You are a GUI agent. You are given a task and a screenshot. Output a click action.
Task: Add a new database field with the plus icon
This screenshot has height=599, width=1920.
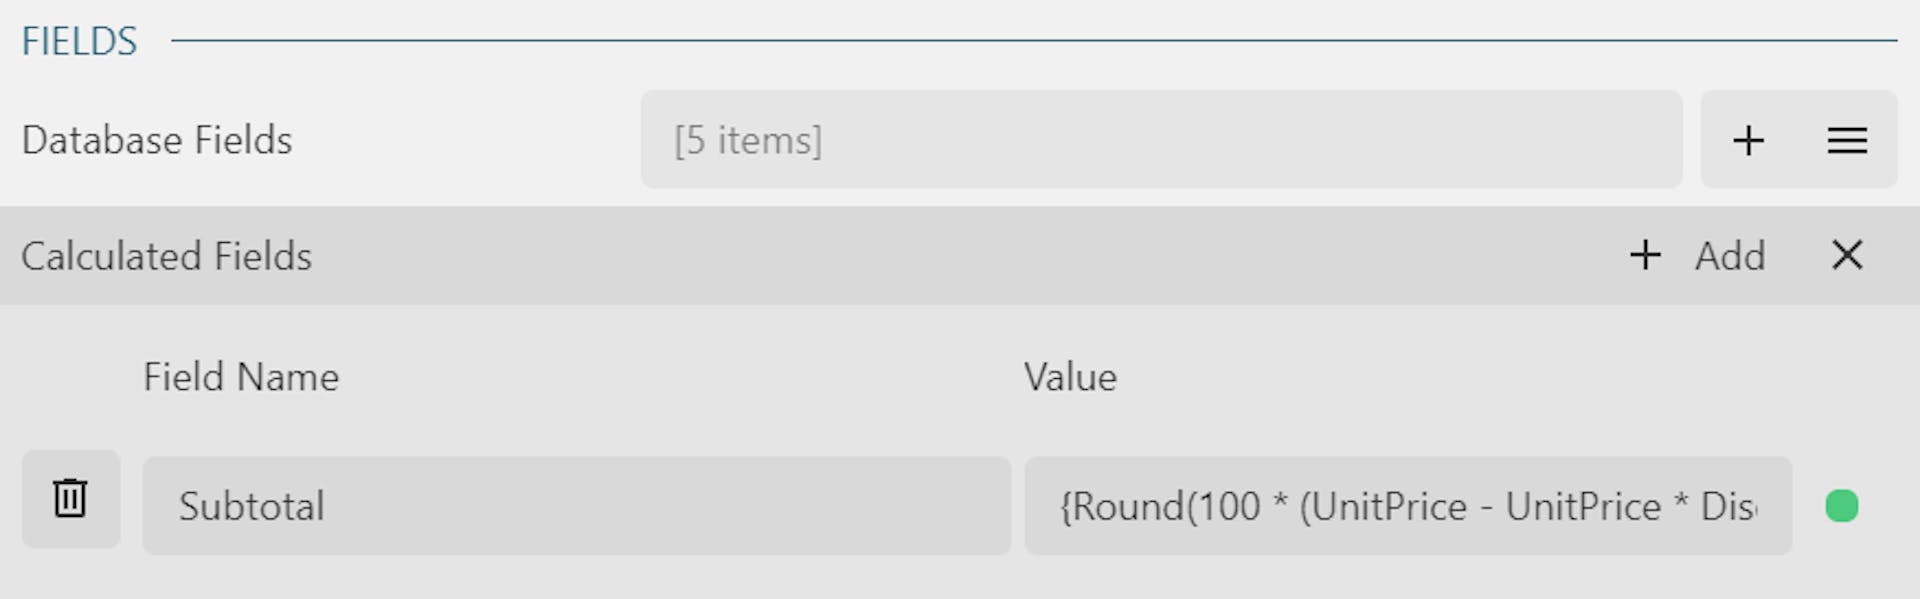1748,140
